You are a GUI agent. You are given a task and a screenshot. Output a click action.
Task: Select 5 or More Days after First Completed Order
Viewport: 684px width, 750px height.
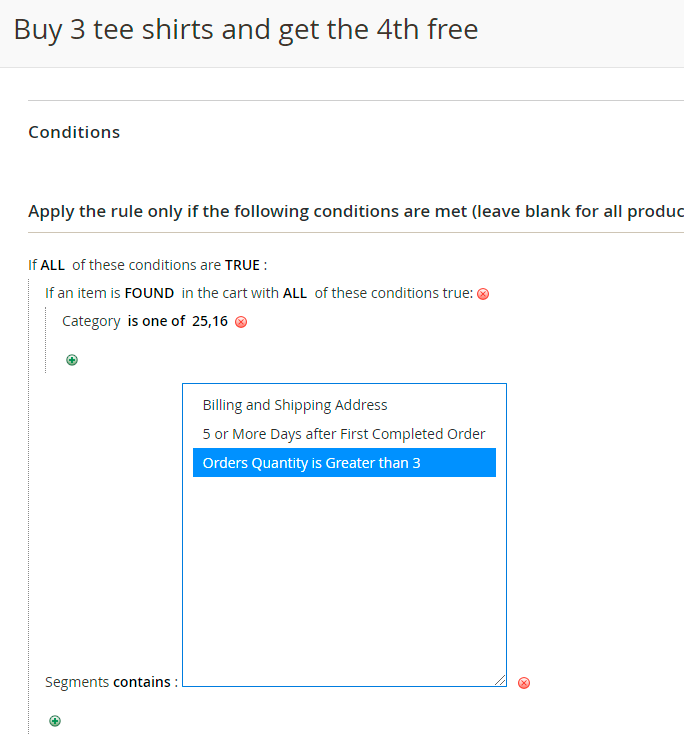point(344,434)
